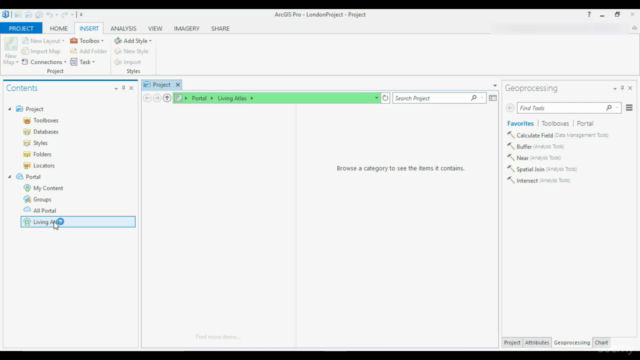
Task: Select the Toolboxes tab in Geoprocessing
Action: click(555, 123)
